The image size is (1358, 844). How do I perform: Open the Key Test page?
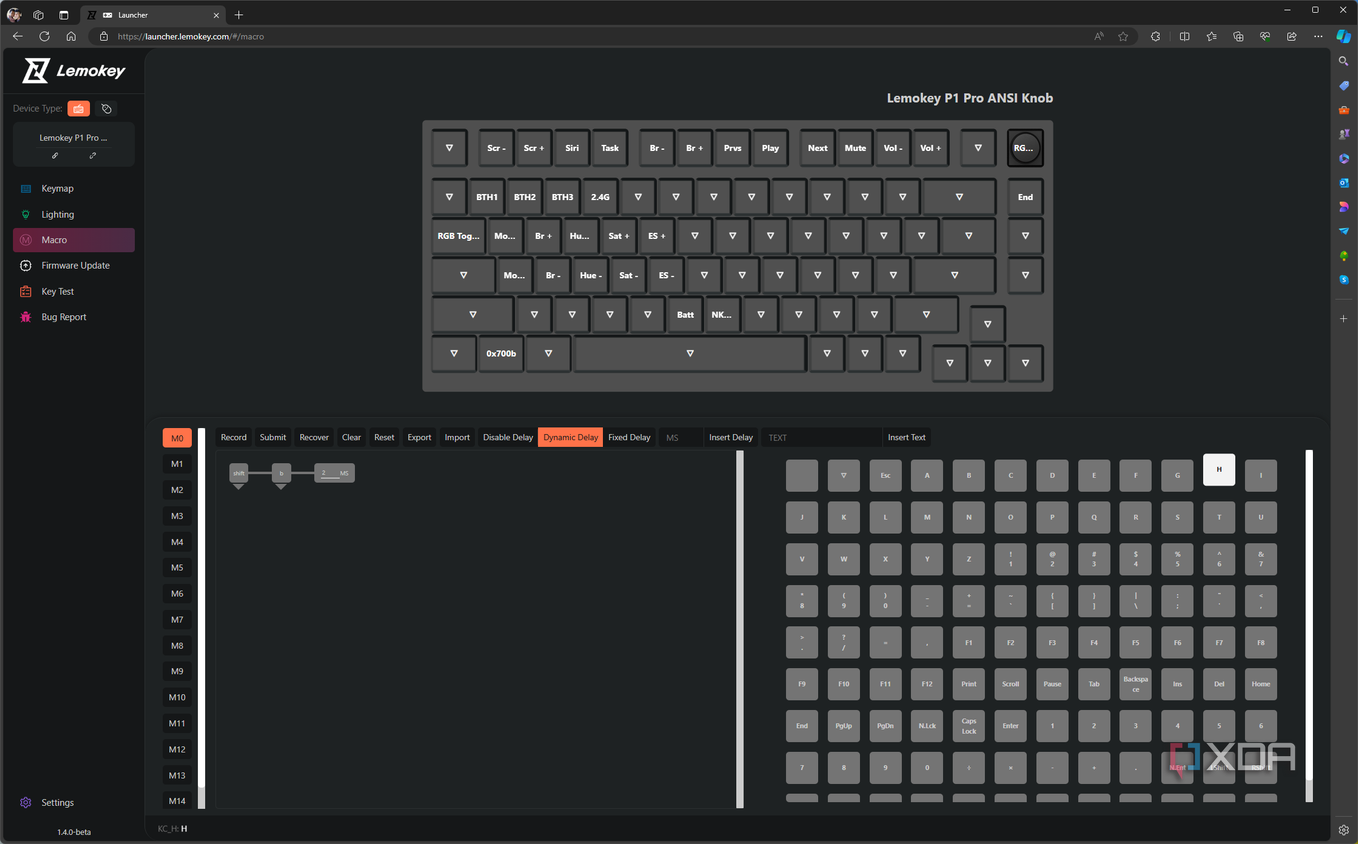pos(74,291)
